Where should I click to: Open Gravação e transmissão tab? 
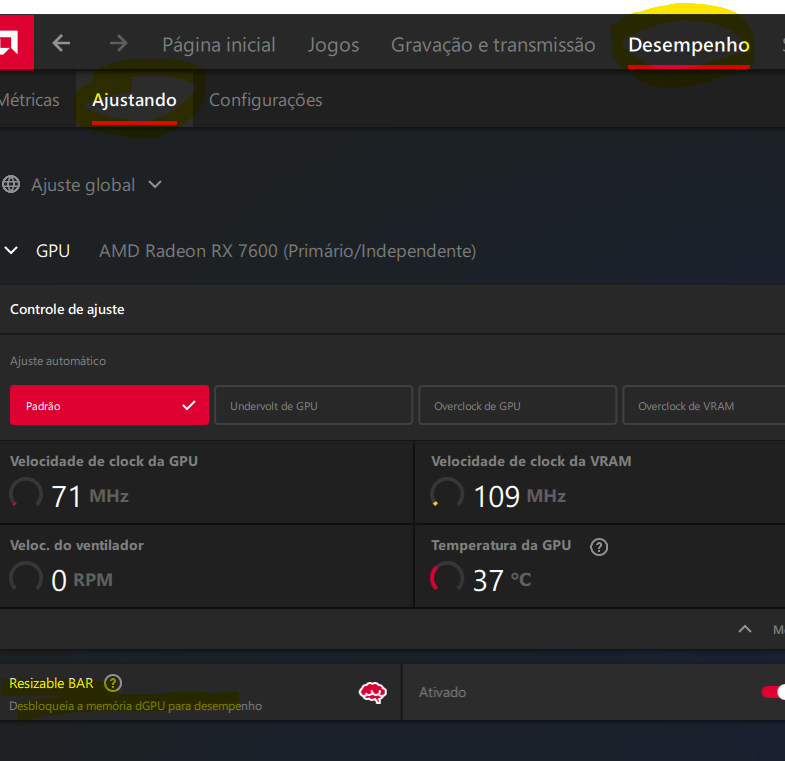tap(493, 45)
